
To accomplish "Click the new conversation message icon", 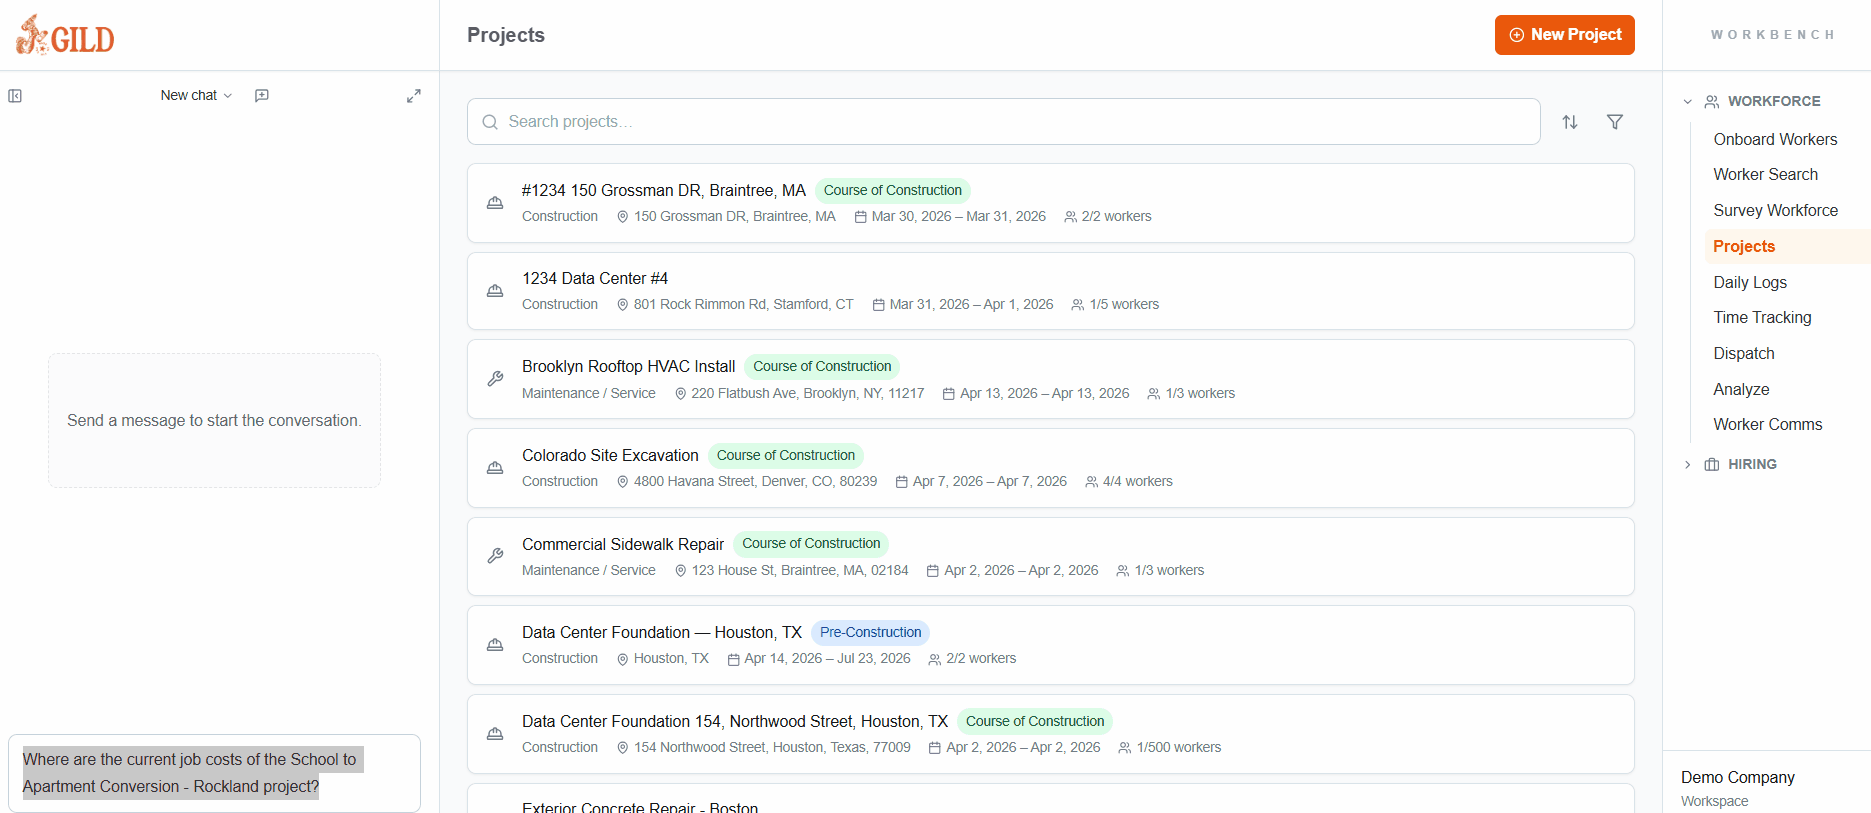I will [262, 96].
